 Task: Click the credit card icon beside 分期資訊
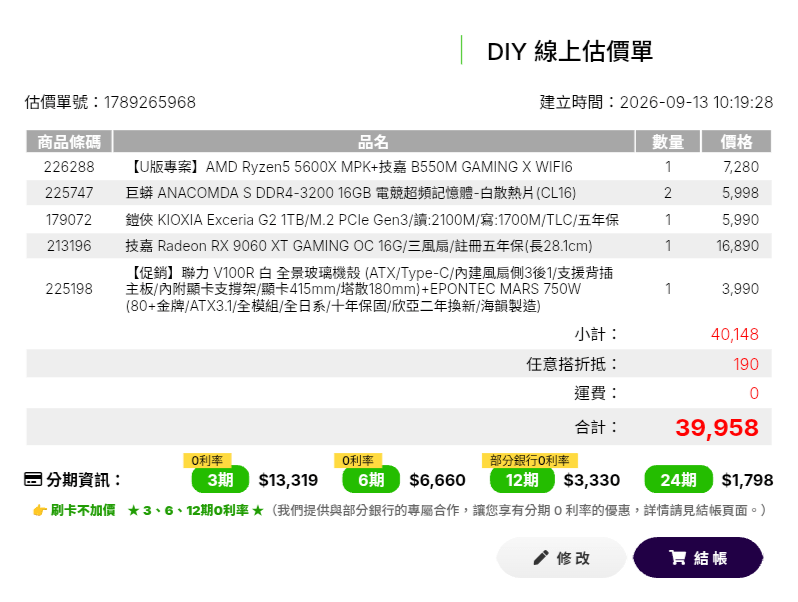click(33, 479)
